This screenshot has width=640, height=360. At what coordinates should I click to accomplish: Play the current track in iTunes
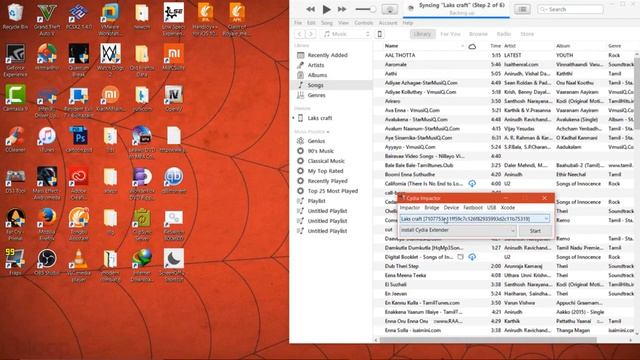click(x=326, y=9)
